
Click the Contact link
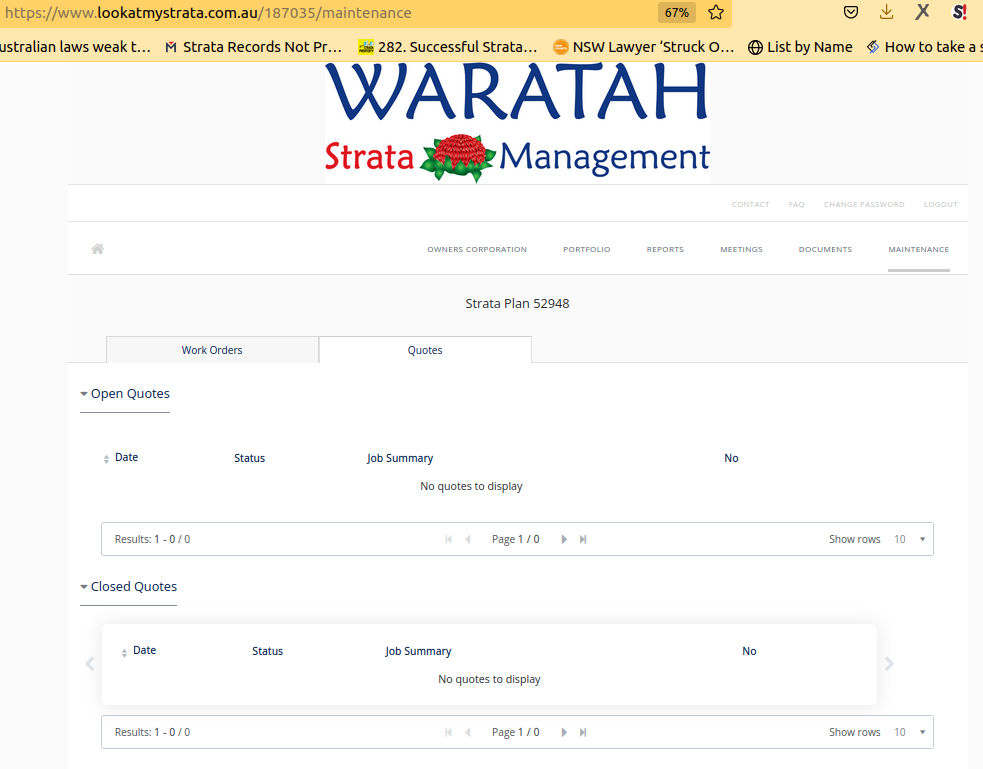click(x=750, y=204)
